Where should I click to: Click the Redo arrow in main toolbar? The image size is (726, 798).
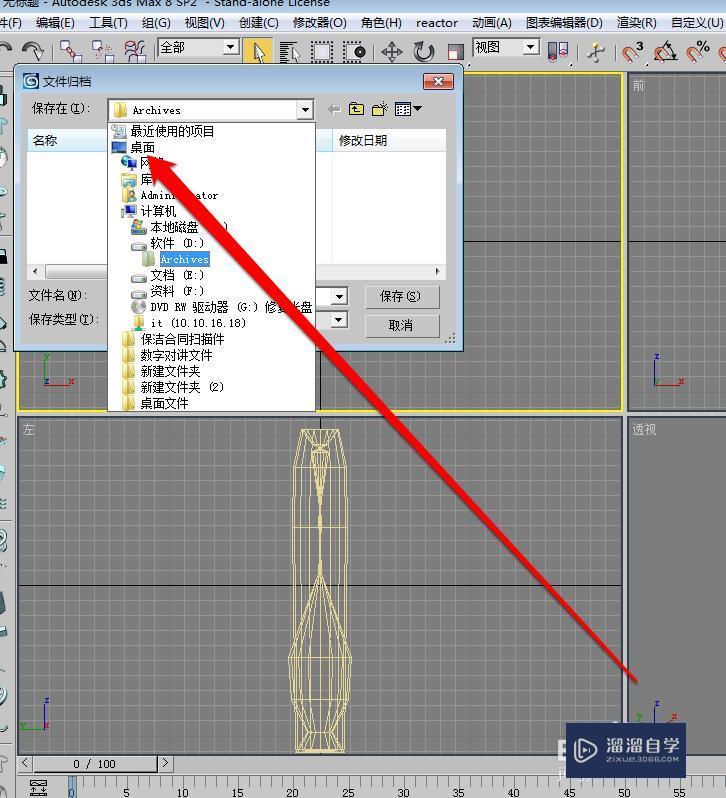(34, 51)
